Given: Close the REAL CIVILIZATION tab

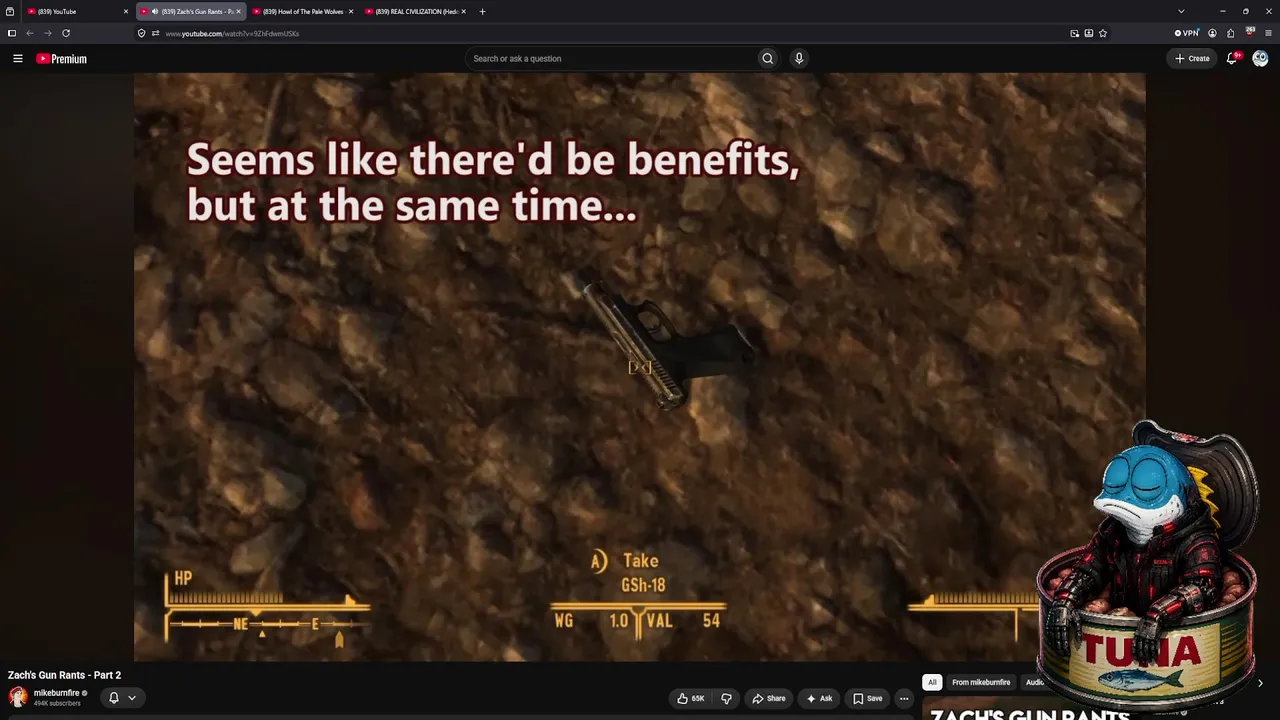Looking at the screenshot, I should click(463, 11).
